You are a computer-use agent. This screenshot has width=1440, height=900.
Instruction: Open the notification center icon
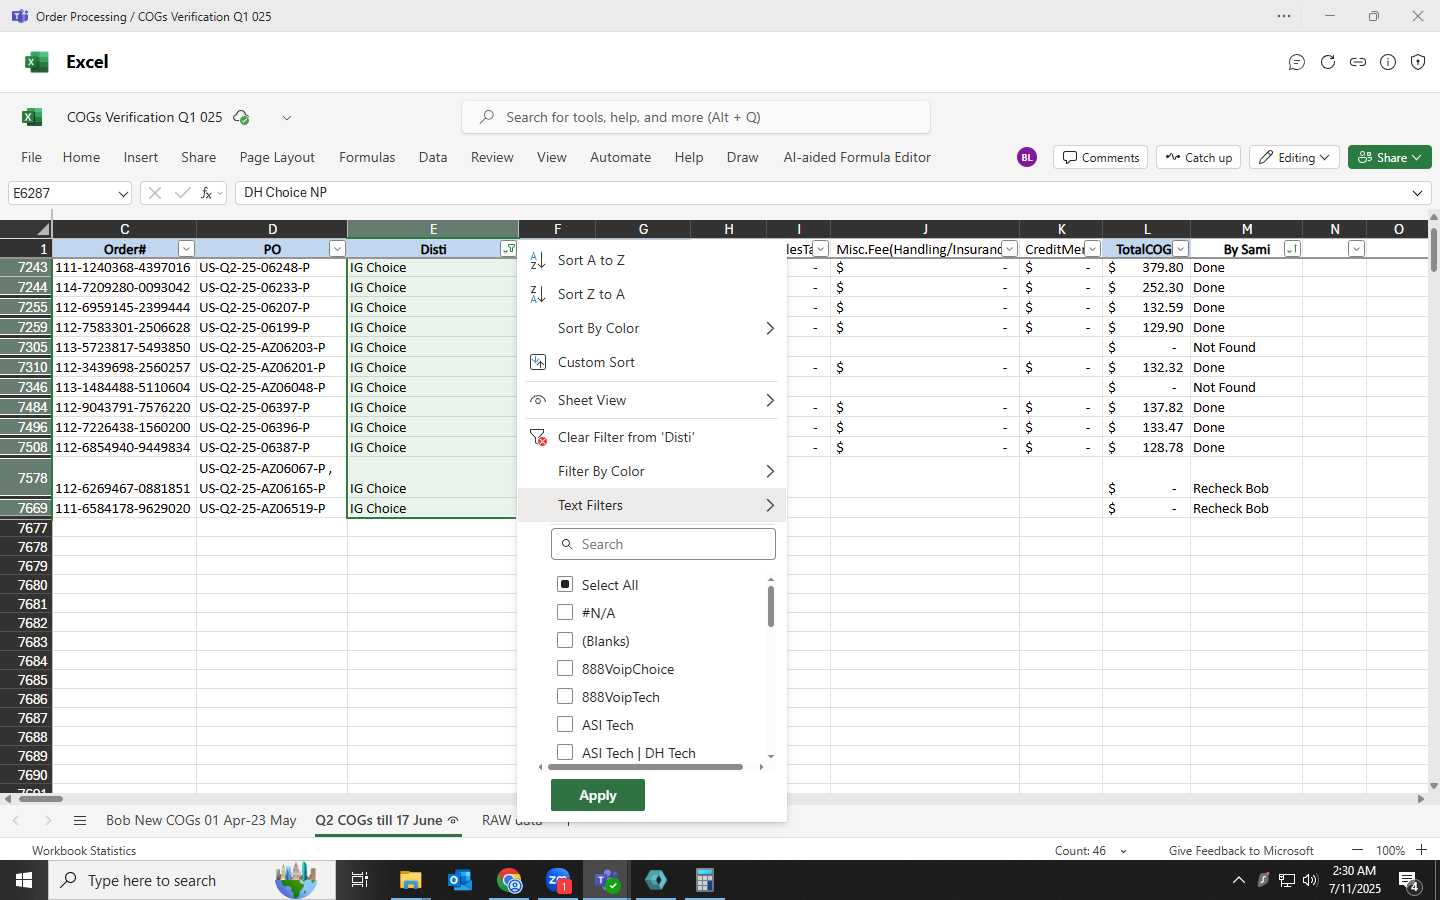(1409, 880)
